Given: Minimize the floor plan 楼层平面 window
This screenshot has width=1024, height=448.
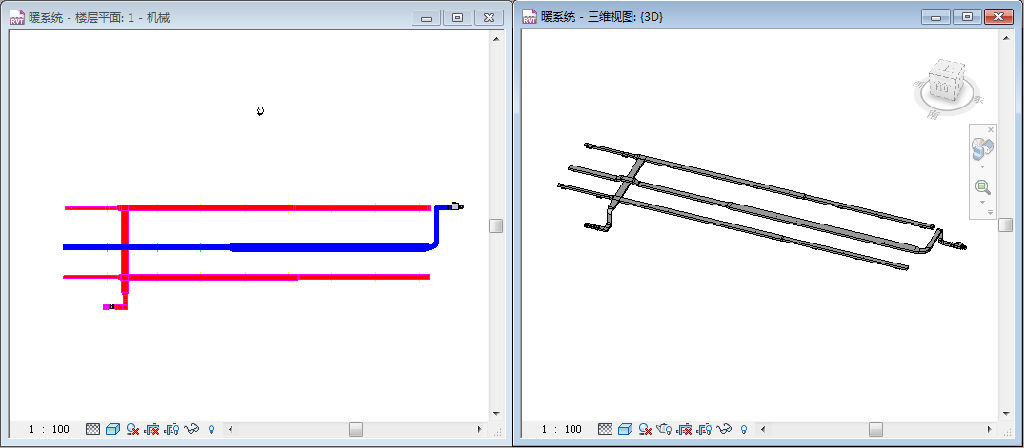Looking at the screenshot, I should (x=426, y=18).
